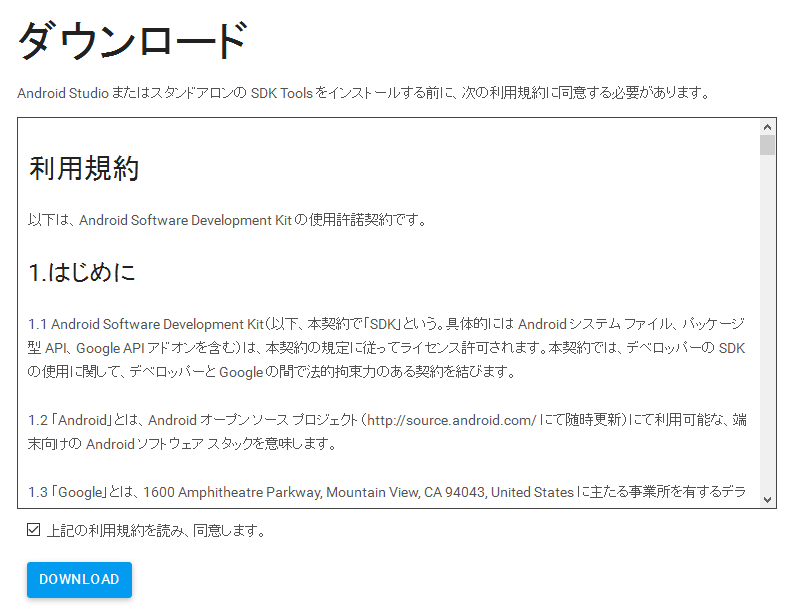Click the 利用規約 heading
The height and width of the screenshot is (612, 793).
click(84, 168)
